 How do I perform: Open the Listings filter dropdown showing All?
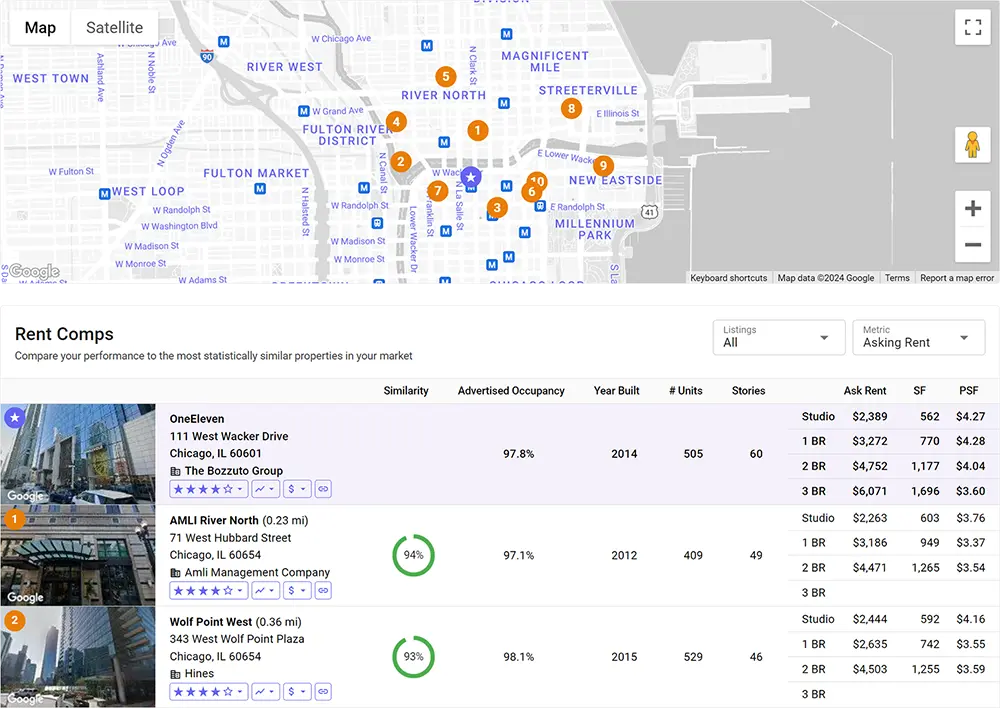pyautogui.click(x=778, y=337)
